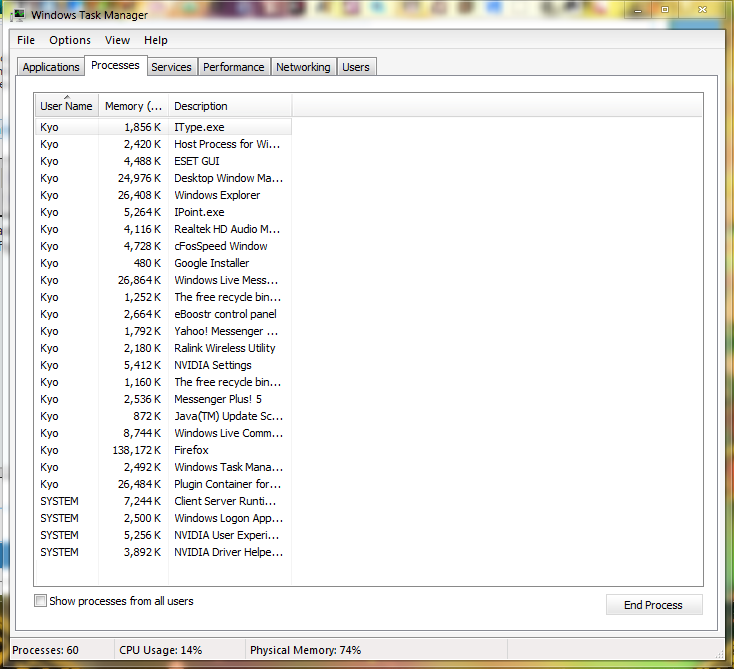
Task: Select the Windows Live Comm... process
Action: [x=163, y=433]
